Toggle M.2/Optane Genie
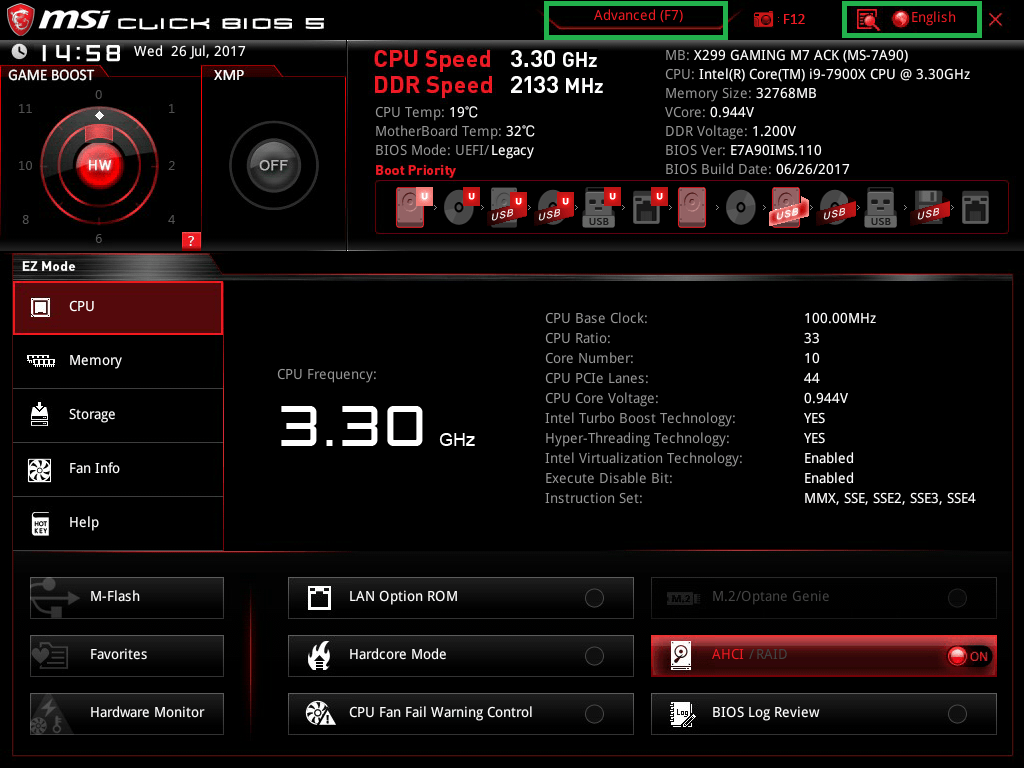 [824, 597]
